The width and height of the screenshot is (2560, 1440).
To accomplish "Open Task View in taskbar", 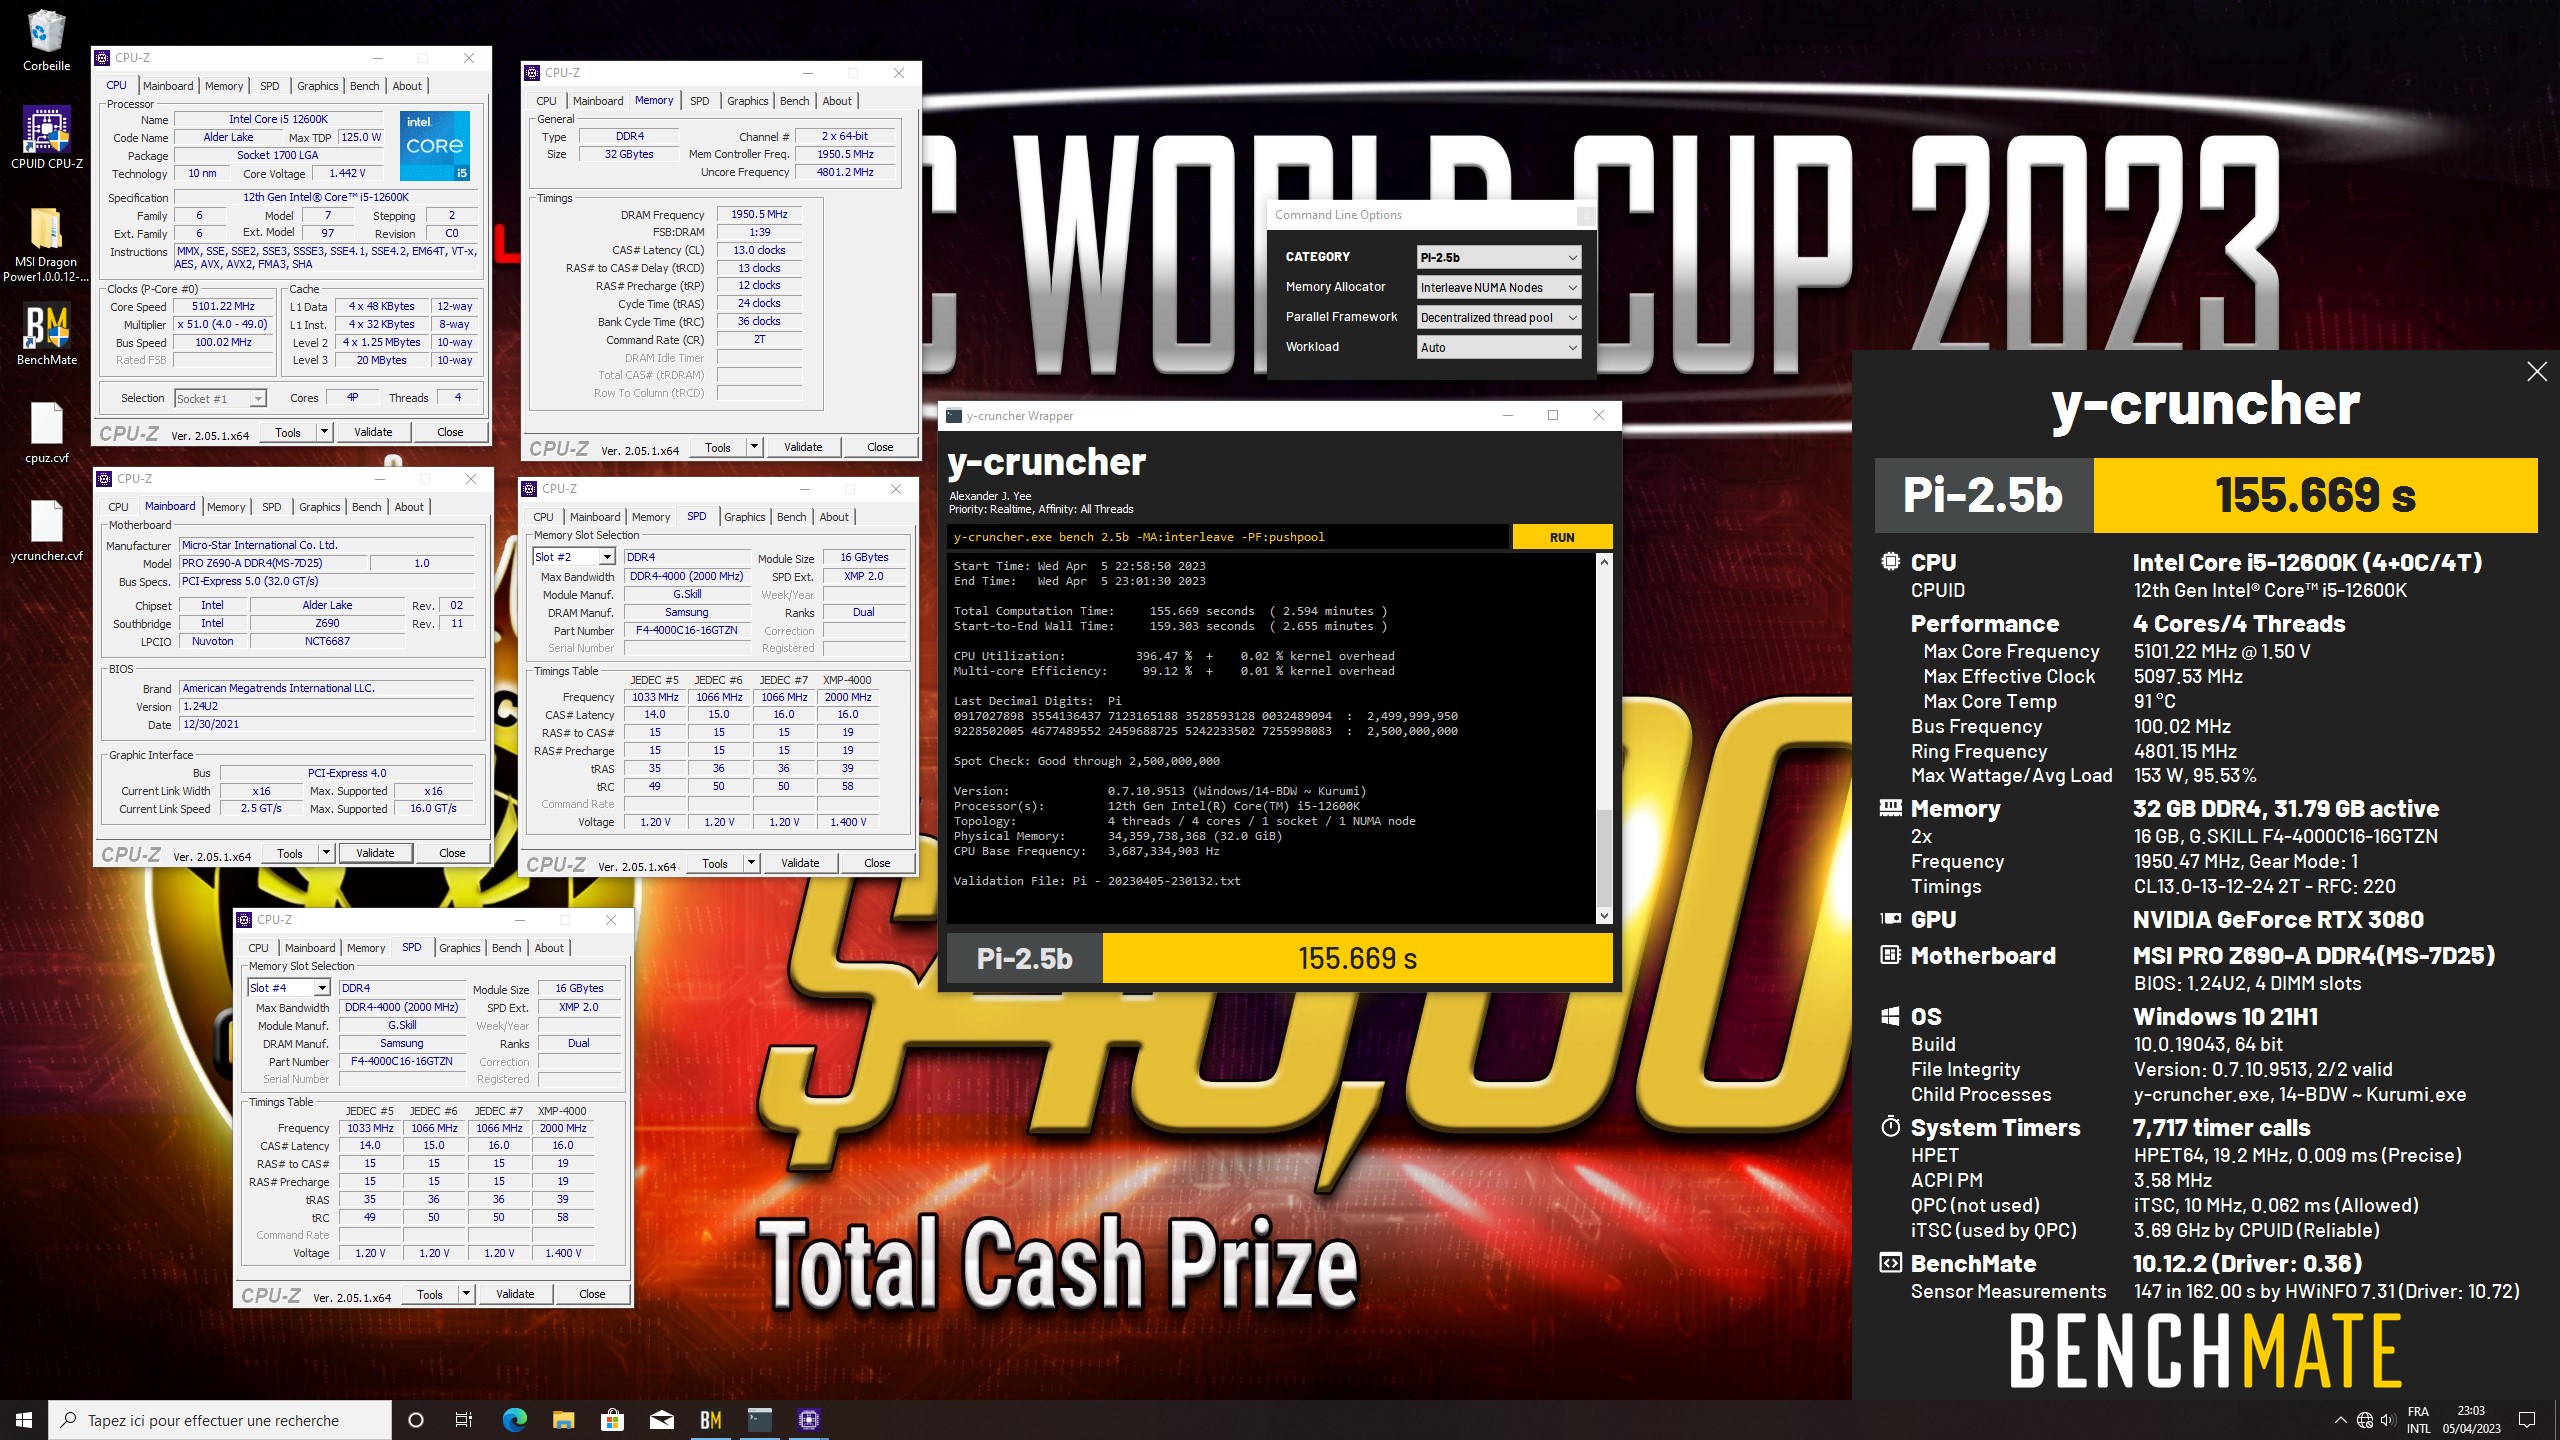I will pos(464,1420).
